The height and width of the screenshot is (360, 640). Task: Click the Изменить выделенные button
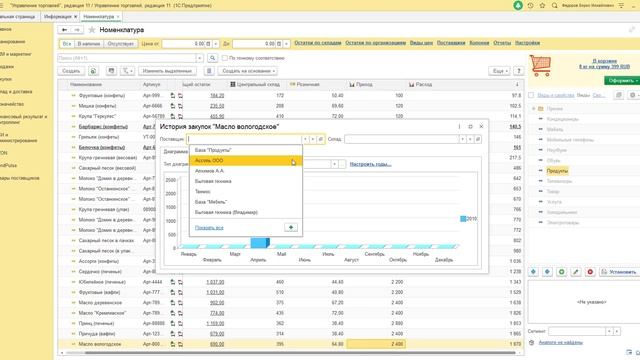pyautogui.click(x=167, y=71)
